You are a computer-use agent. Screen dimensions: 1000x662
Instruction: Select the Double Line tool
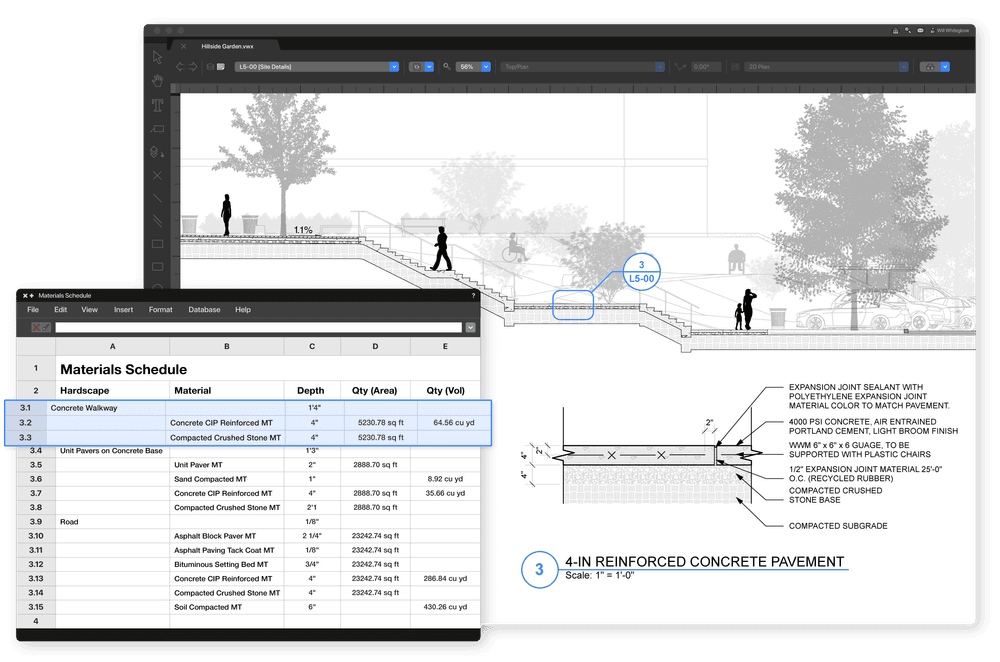tap(157, 221)
